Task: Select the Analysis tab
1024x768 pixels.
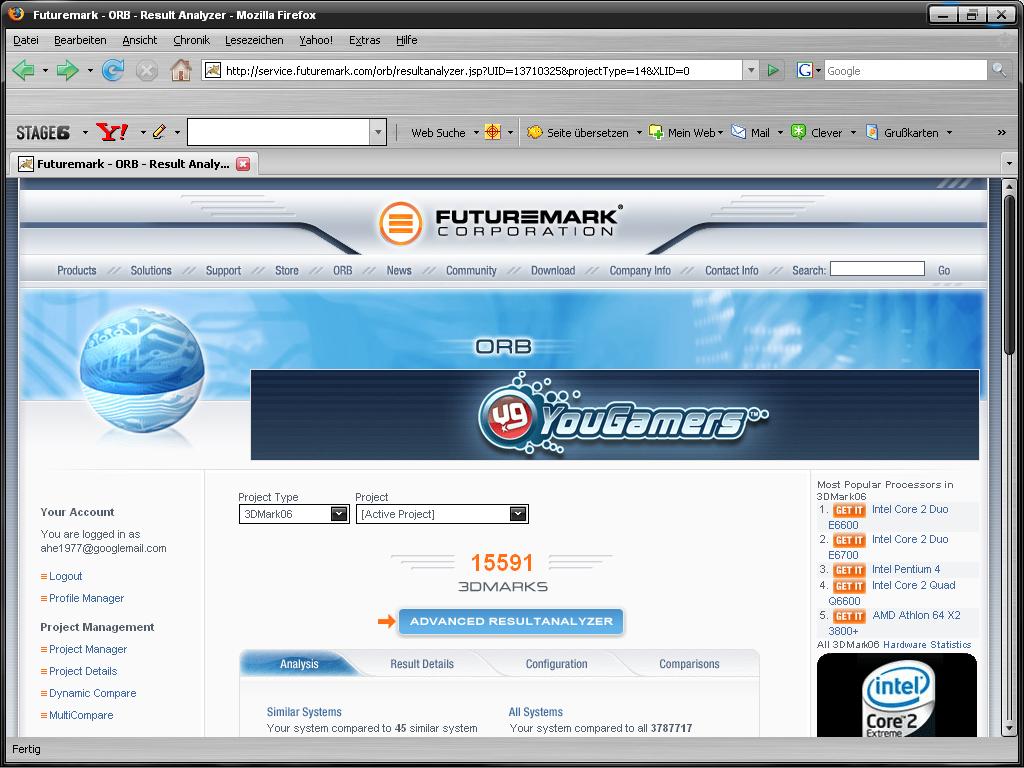Action: [299, 664]
